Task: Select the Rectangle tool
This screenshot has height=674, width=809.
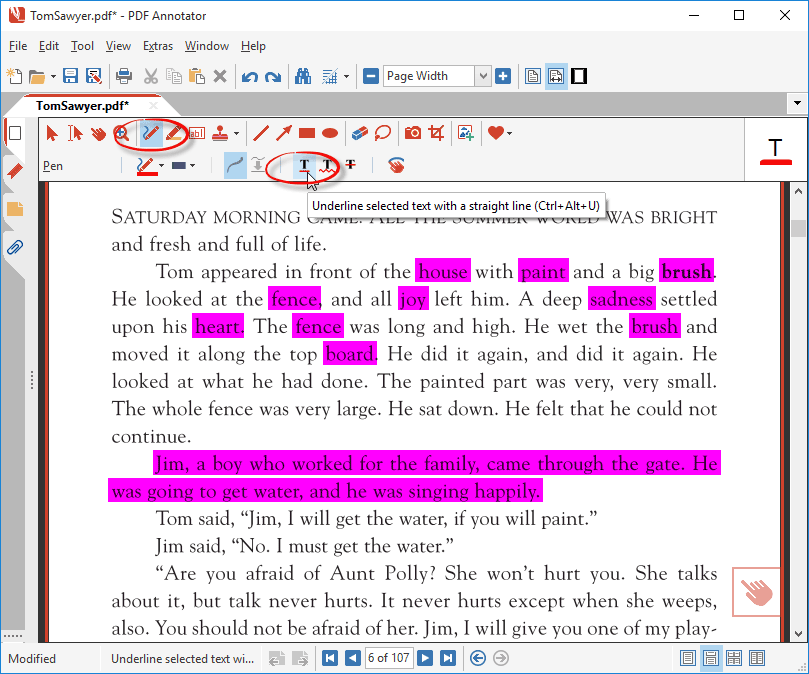Action: coord(307,134)
